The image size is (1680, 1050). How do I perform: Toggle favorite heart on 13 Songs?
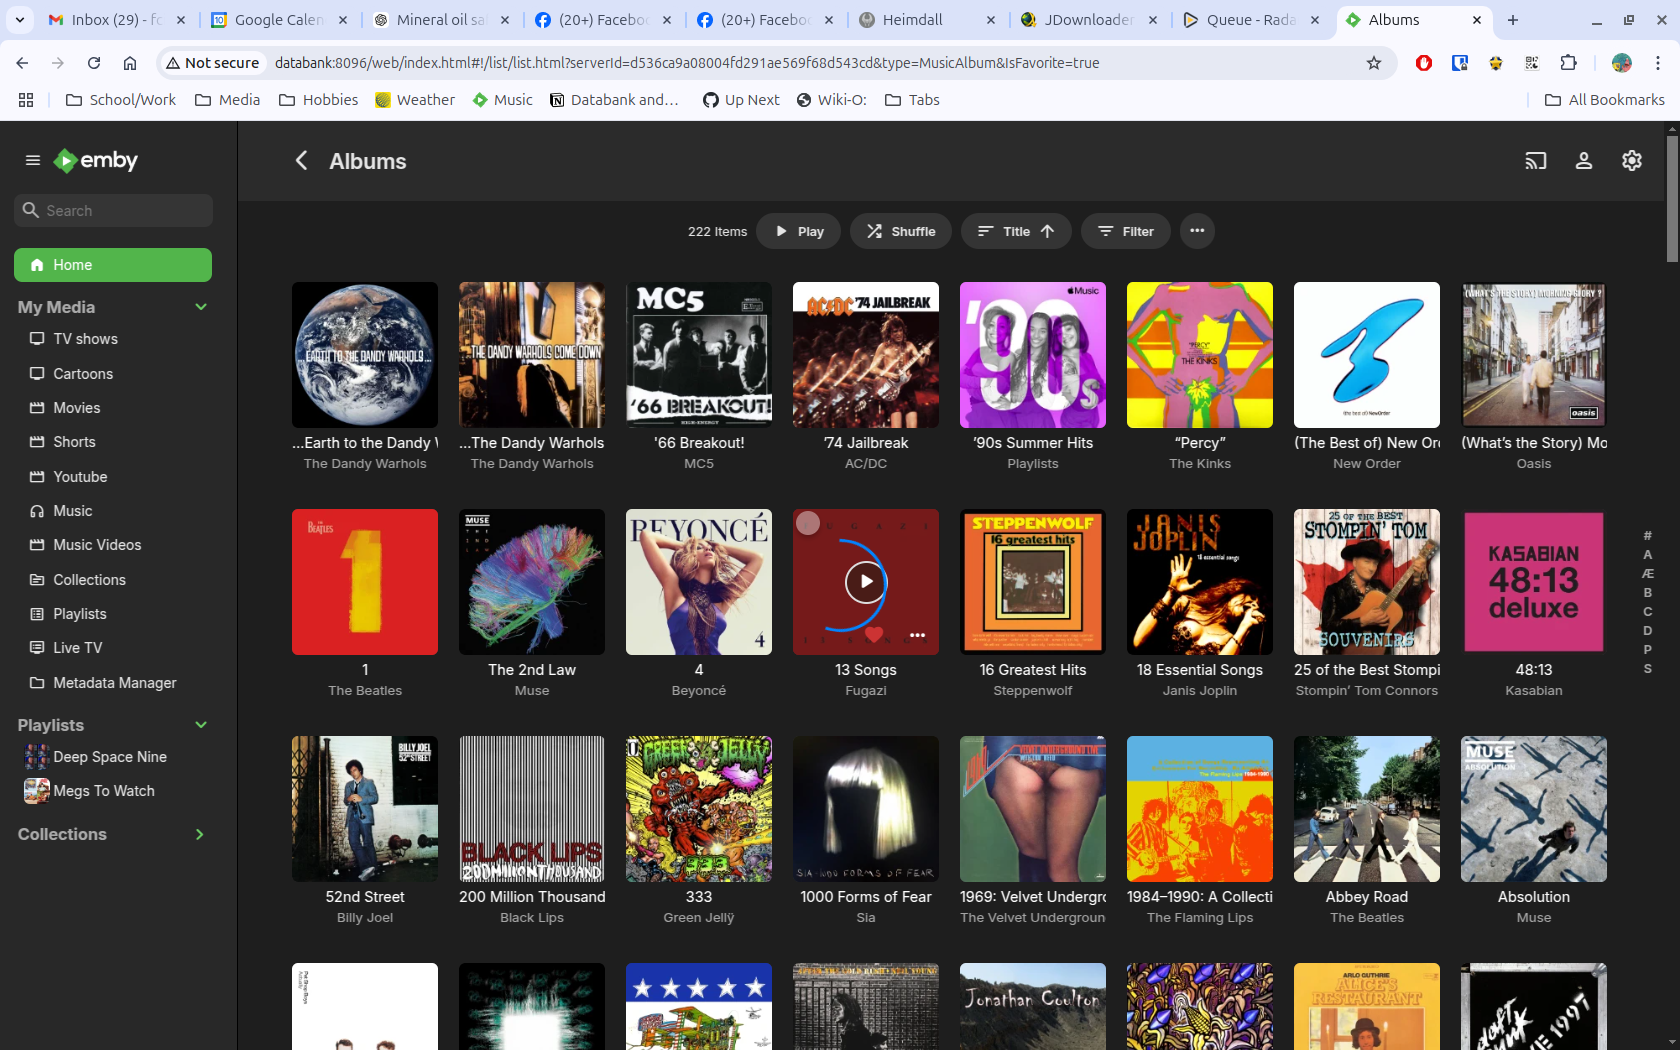click(x=874, y=634)
